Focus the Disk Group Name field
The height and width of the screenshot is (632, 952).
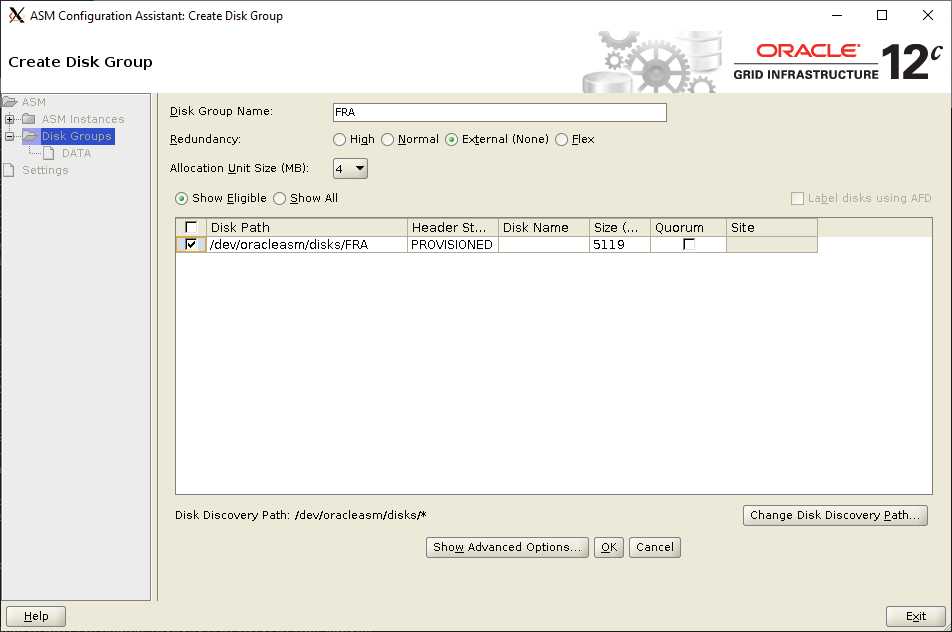[500, 112]
